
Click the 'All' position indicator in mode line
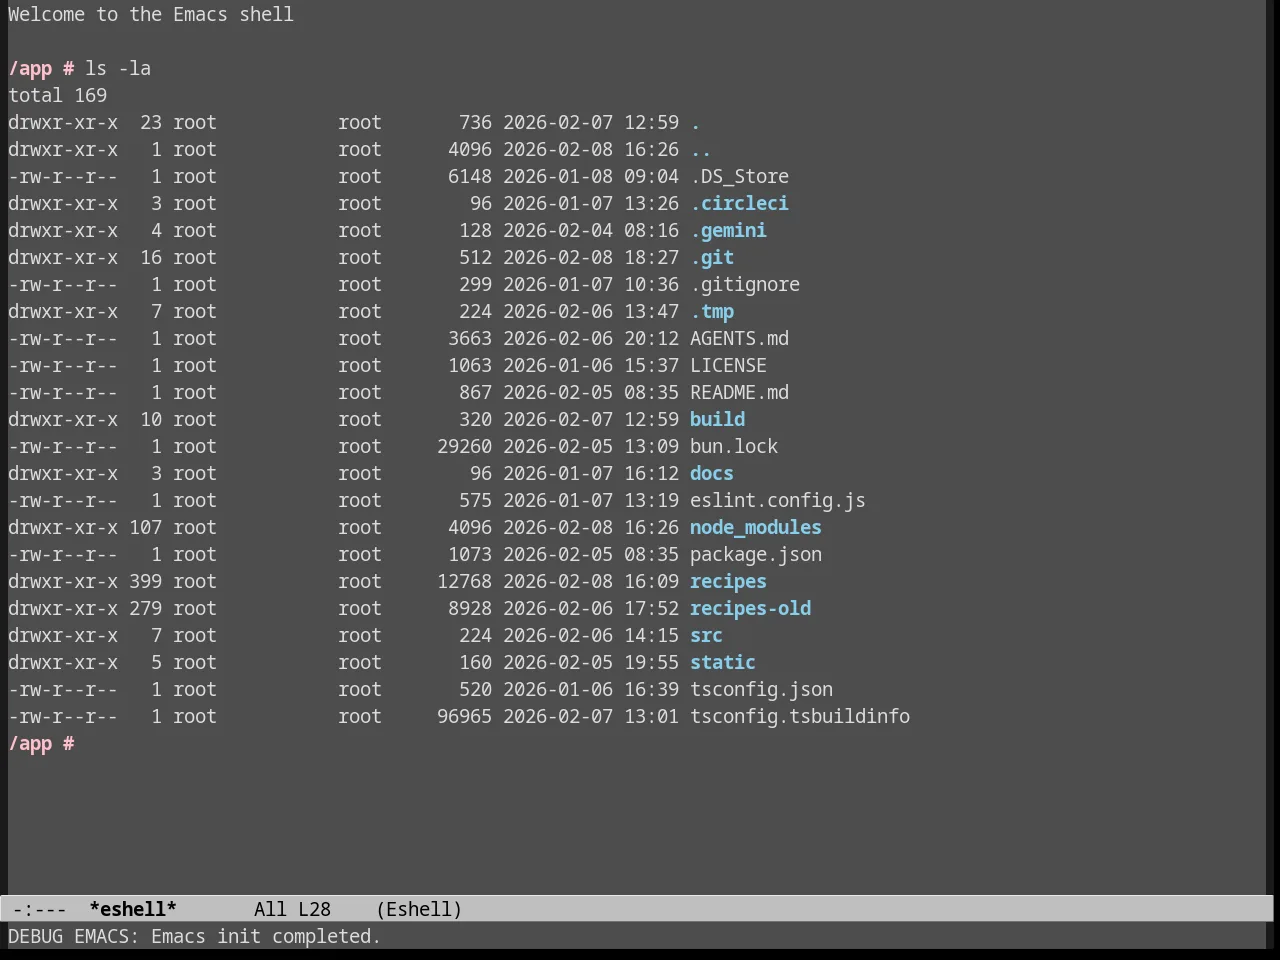[x=270, y=909]
